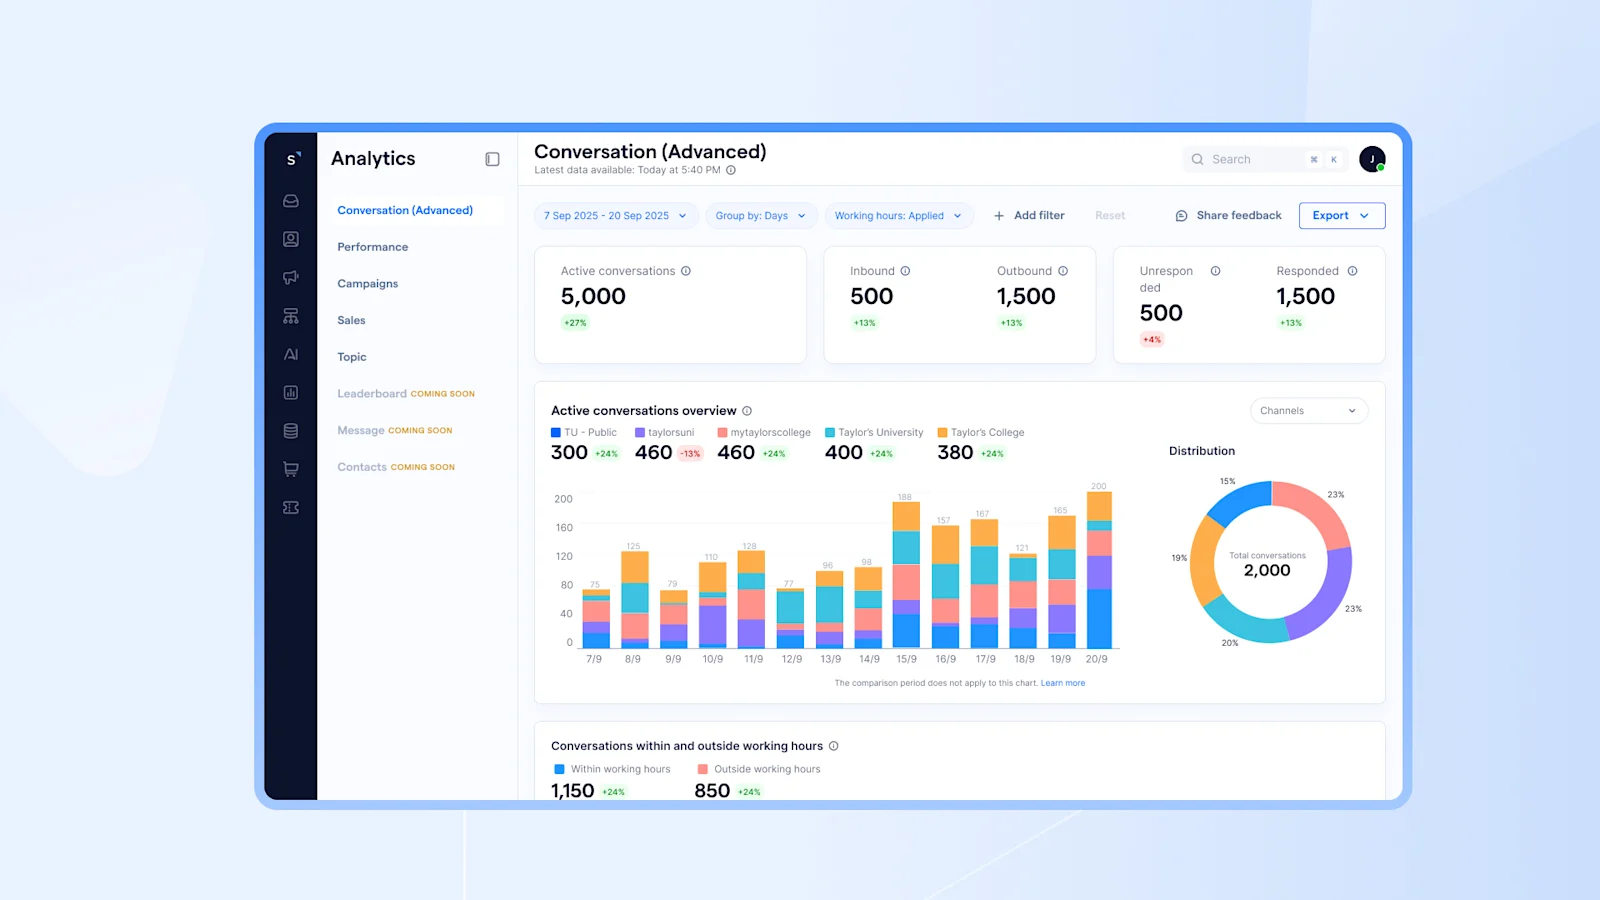The height and width of the screenshot is (900, 1600).
Task: Click the search magnifier icon
Action: 1197,159
